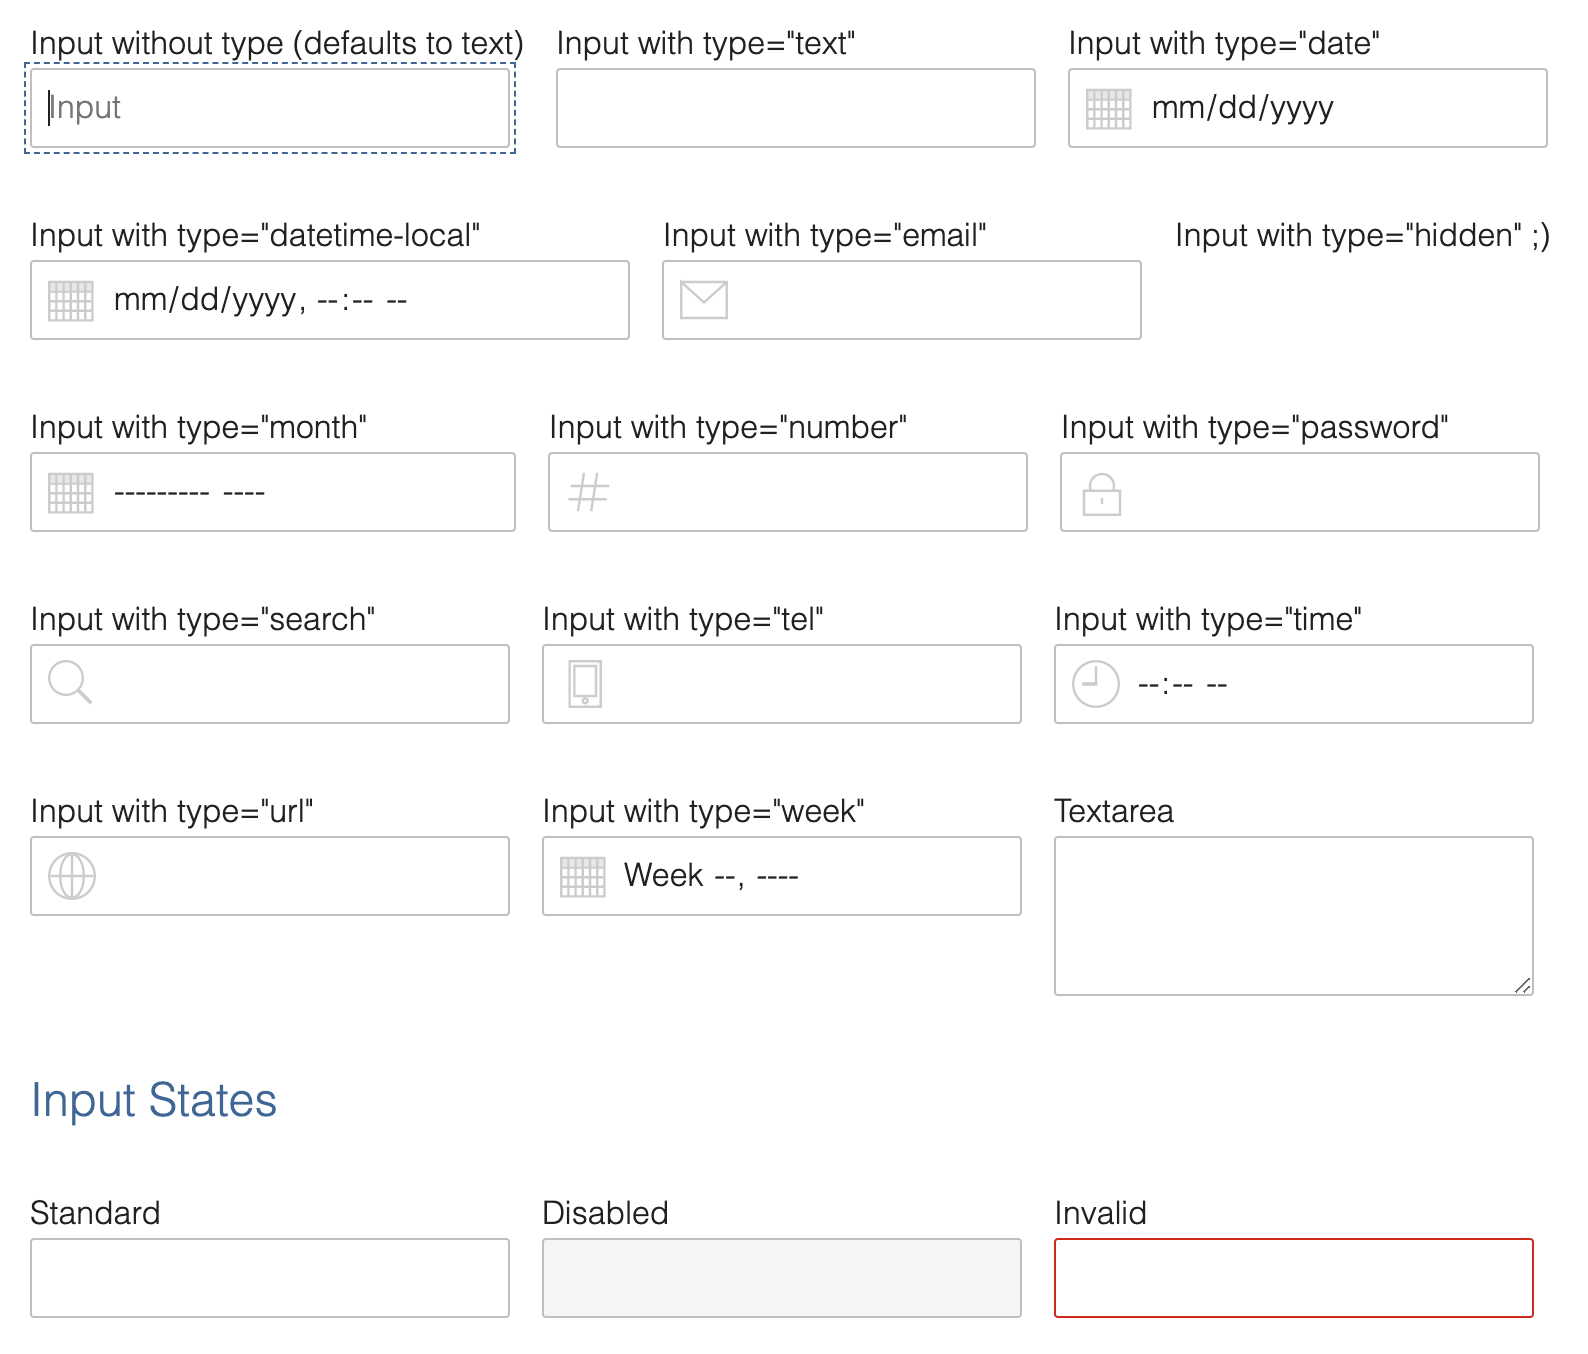Screen dimensions: 1588x1354
Task: Click the calendar icon in datetime-local input
Action: pos(71,301)
